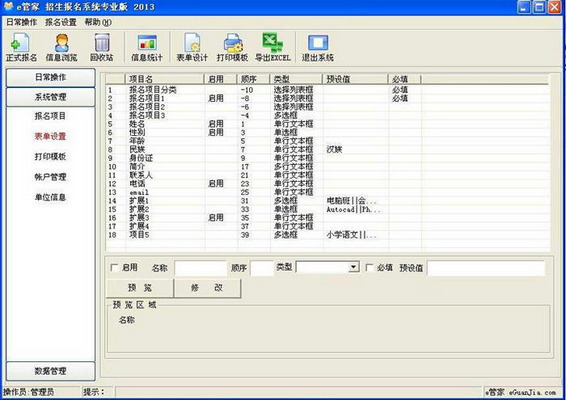Expand the 数据管理 sidebar section
Viewport: 567px width, 402px height.
point(51,371)
